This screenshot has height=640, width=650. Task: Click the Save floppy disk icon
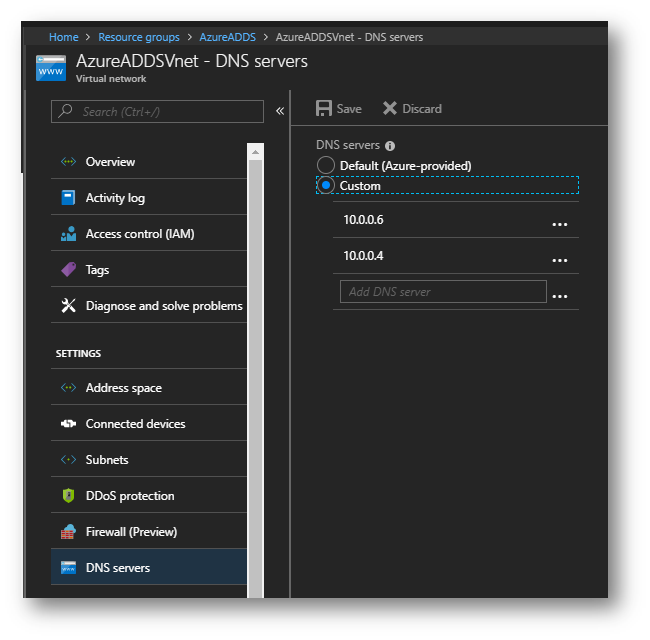tap(324, 109)
